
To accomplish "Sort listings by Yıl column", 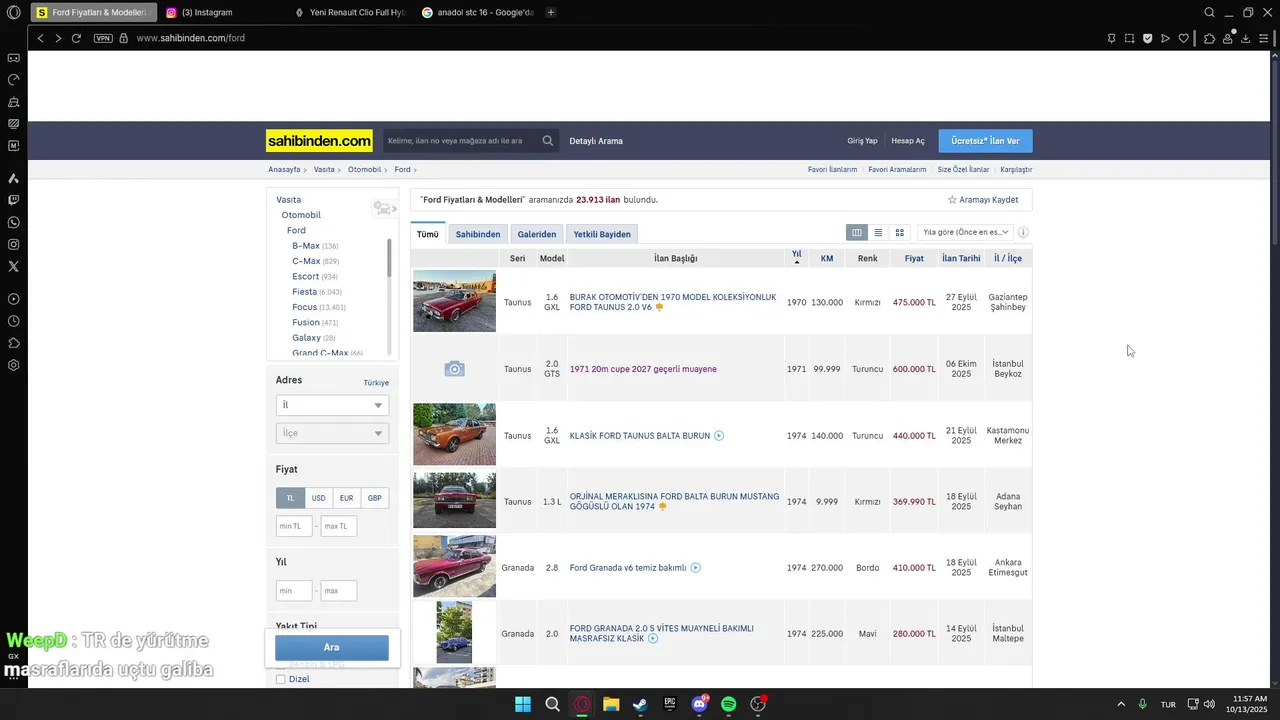I will coord(796,257).
